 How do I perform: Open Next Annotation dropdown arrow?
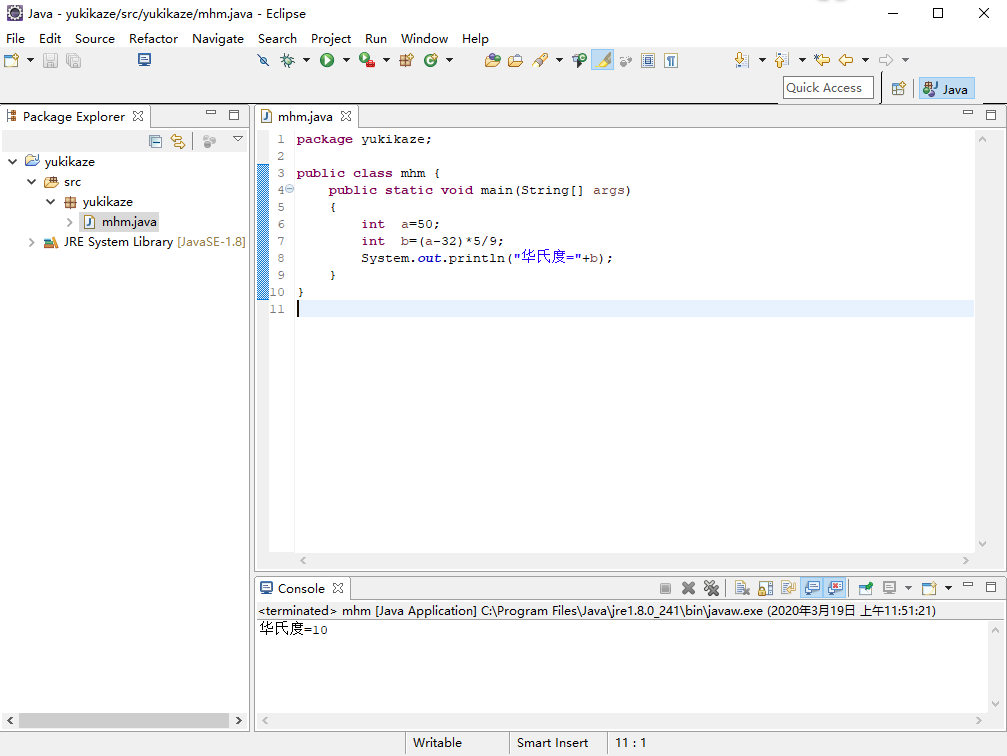click(762, 60)
